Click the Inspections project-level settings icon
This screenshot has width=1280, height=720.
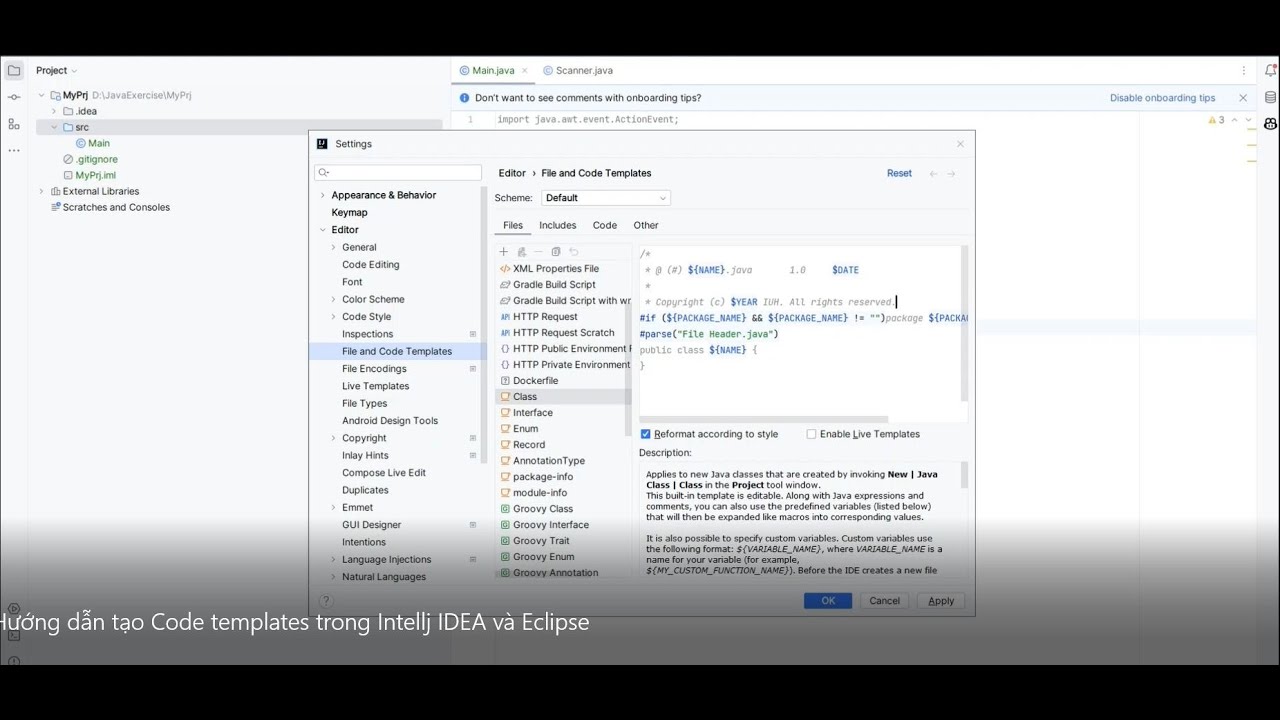(473, 334)
